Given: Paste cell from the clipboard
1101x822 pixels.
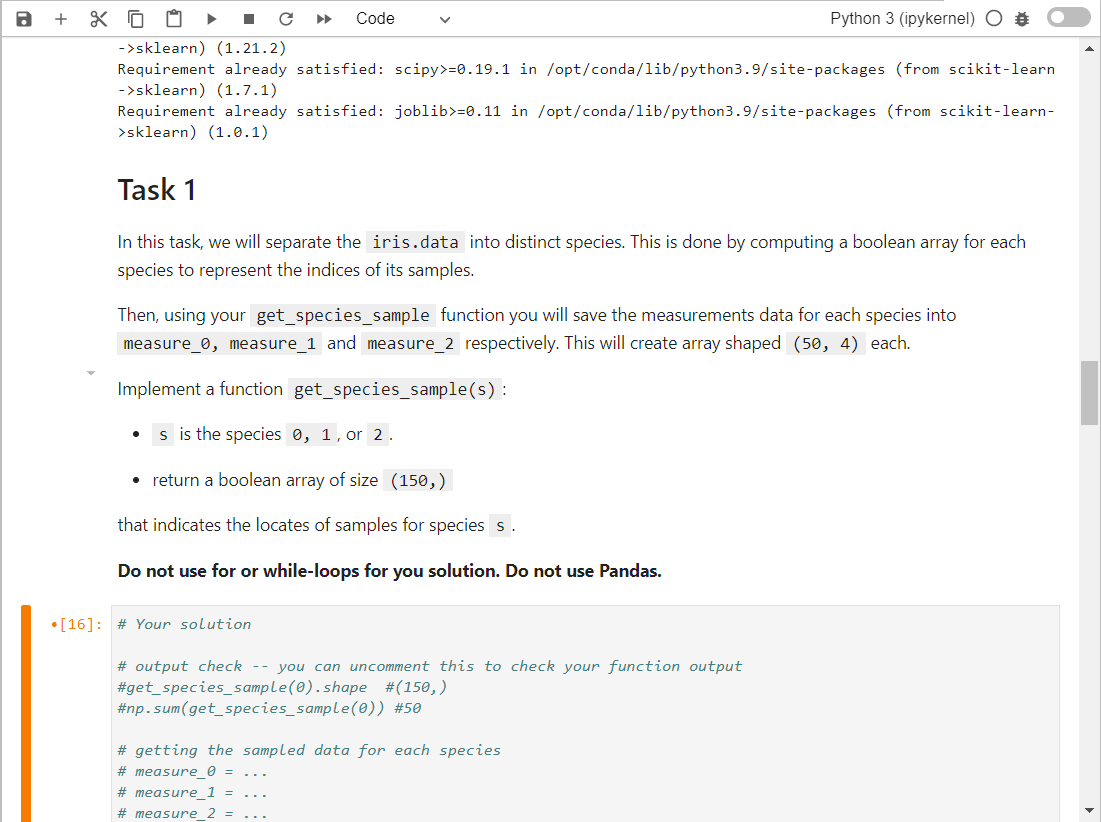Looking at the screenshot, I should tap(173, 19).
